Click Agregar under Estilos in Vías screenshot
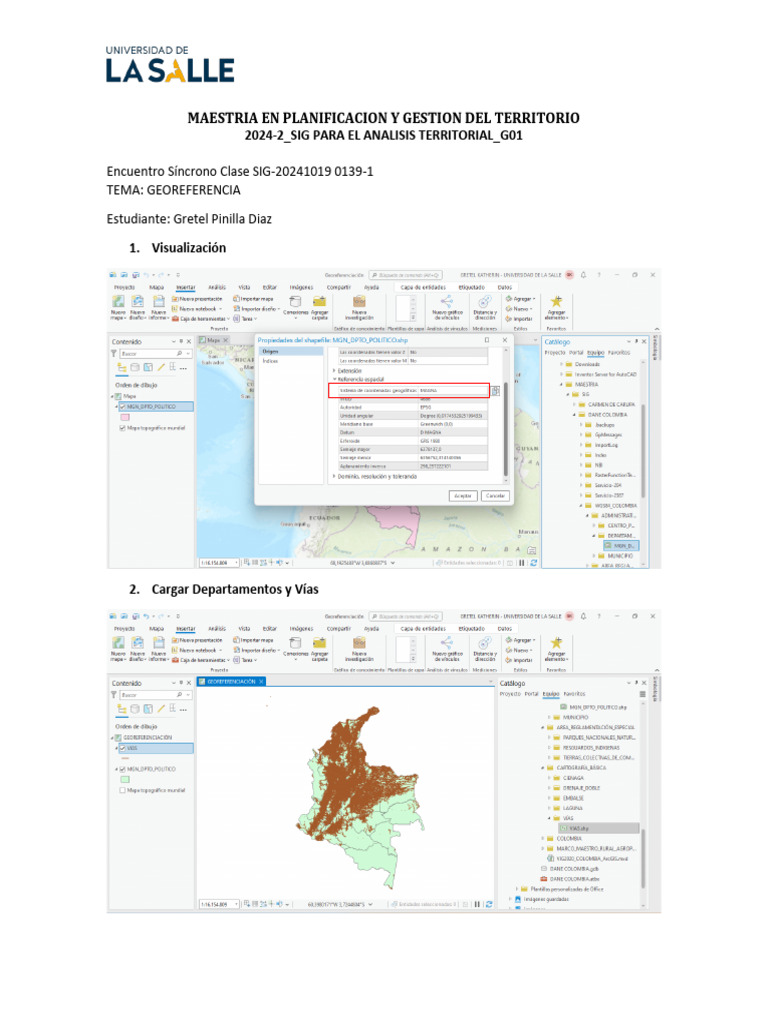 click(521, 641)
